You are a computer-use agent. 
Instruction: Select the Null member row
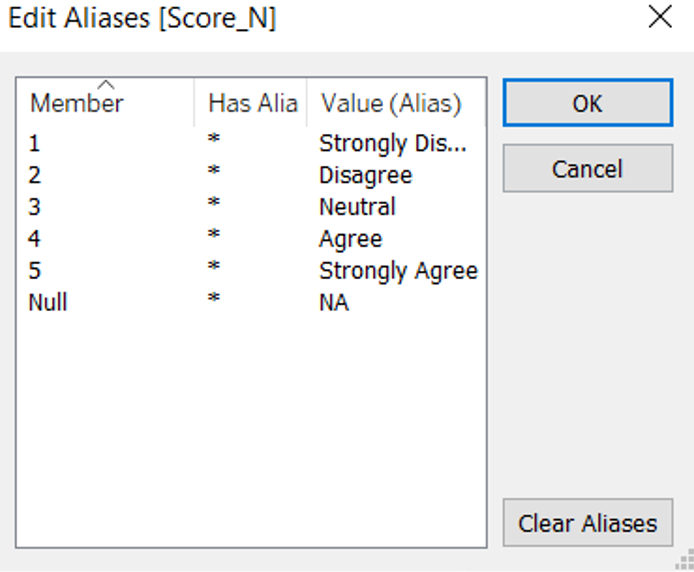(48, 303)
